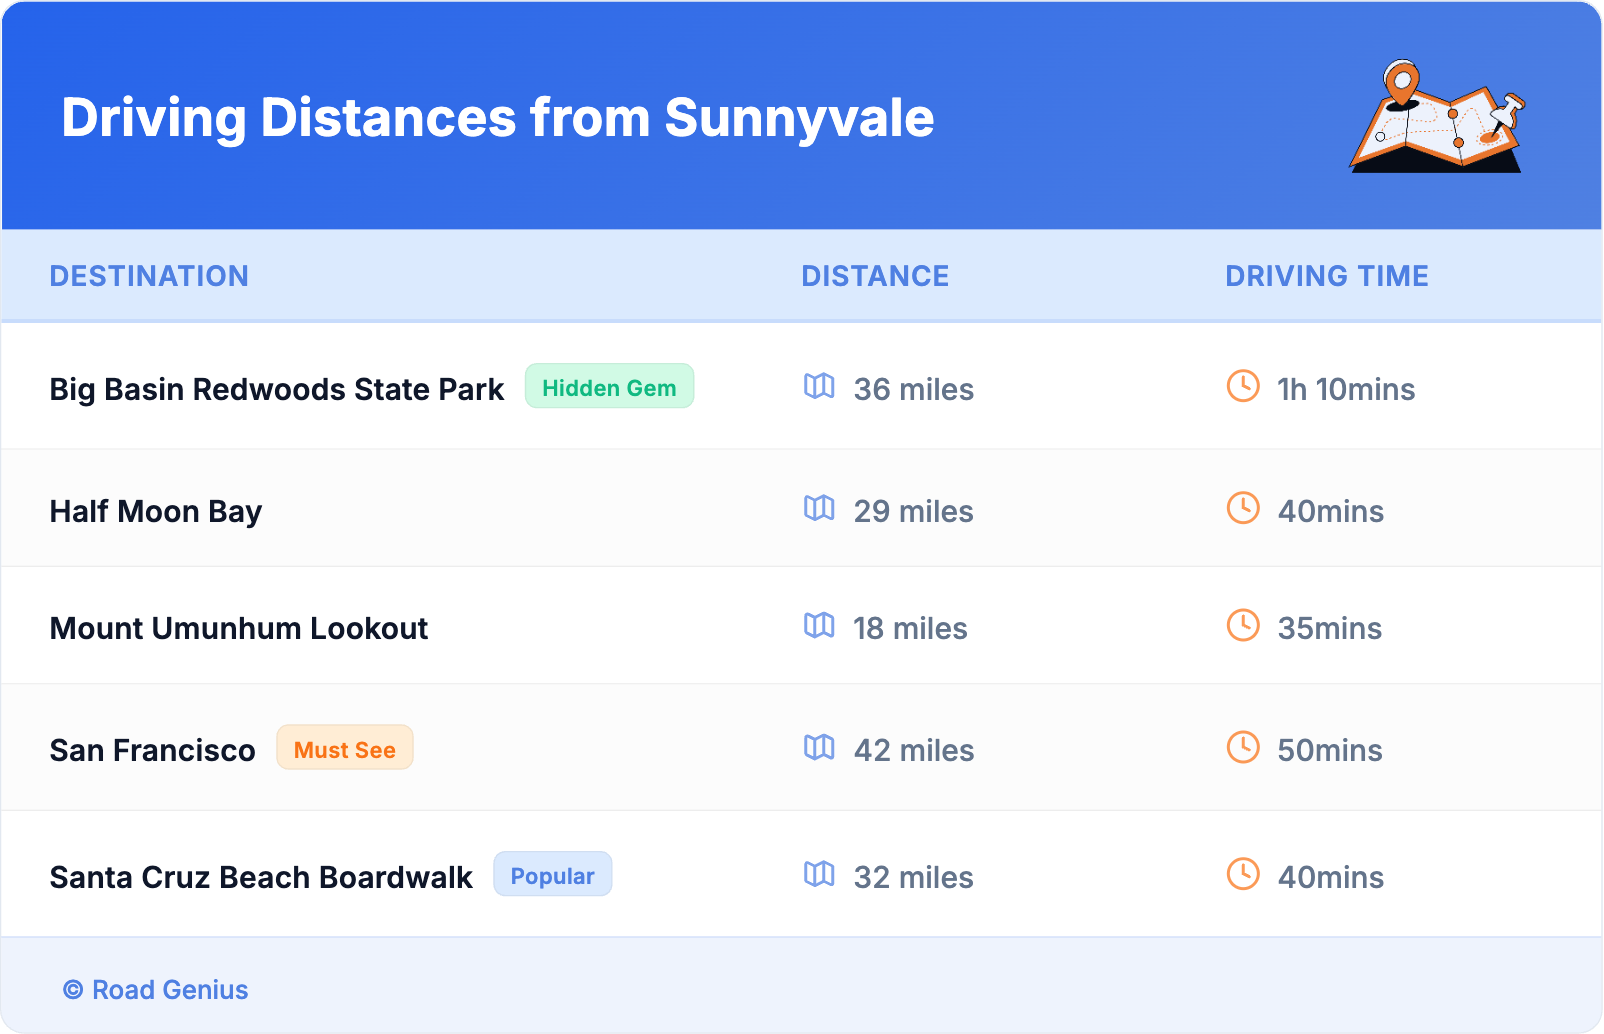
Task: Click the Driving Distances from Sunnyvale title
Action: (x=498, y=118)
